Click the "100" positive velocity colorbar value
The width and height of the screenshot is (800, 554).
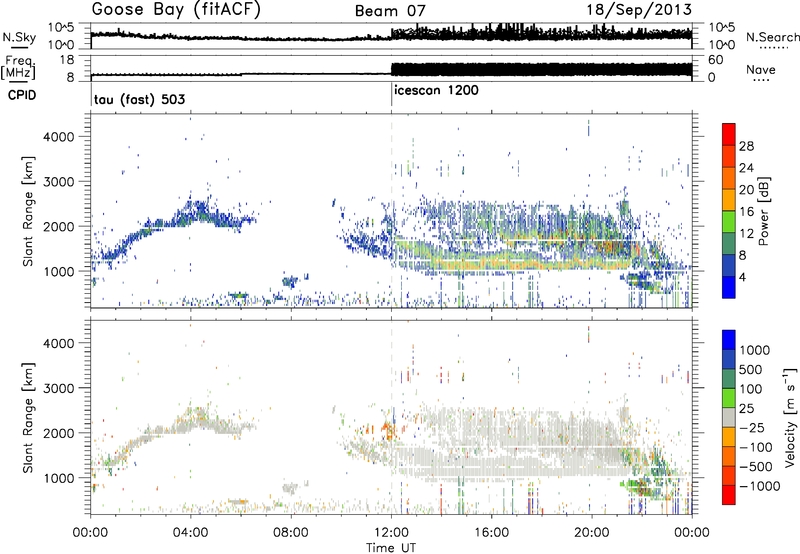[x=751, y=389]
